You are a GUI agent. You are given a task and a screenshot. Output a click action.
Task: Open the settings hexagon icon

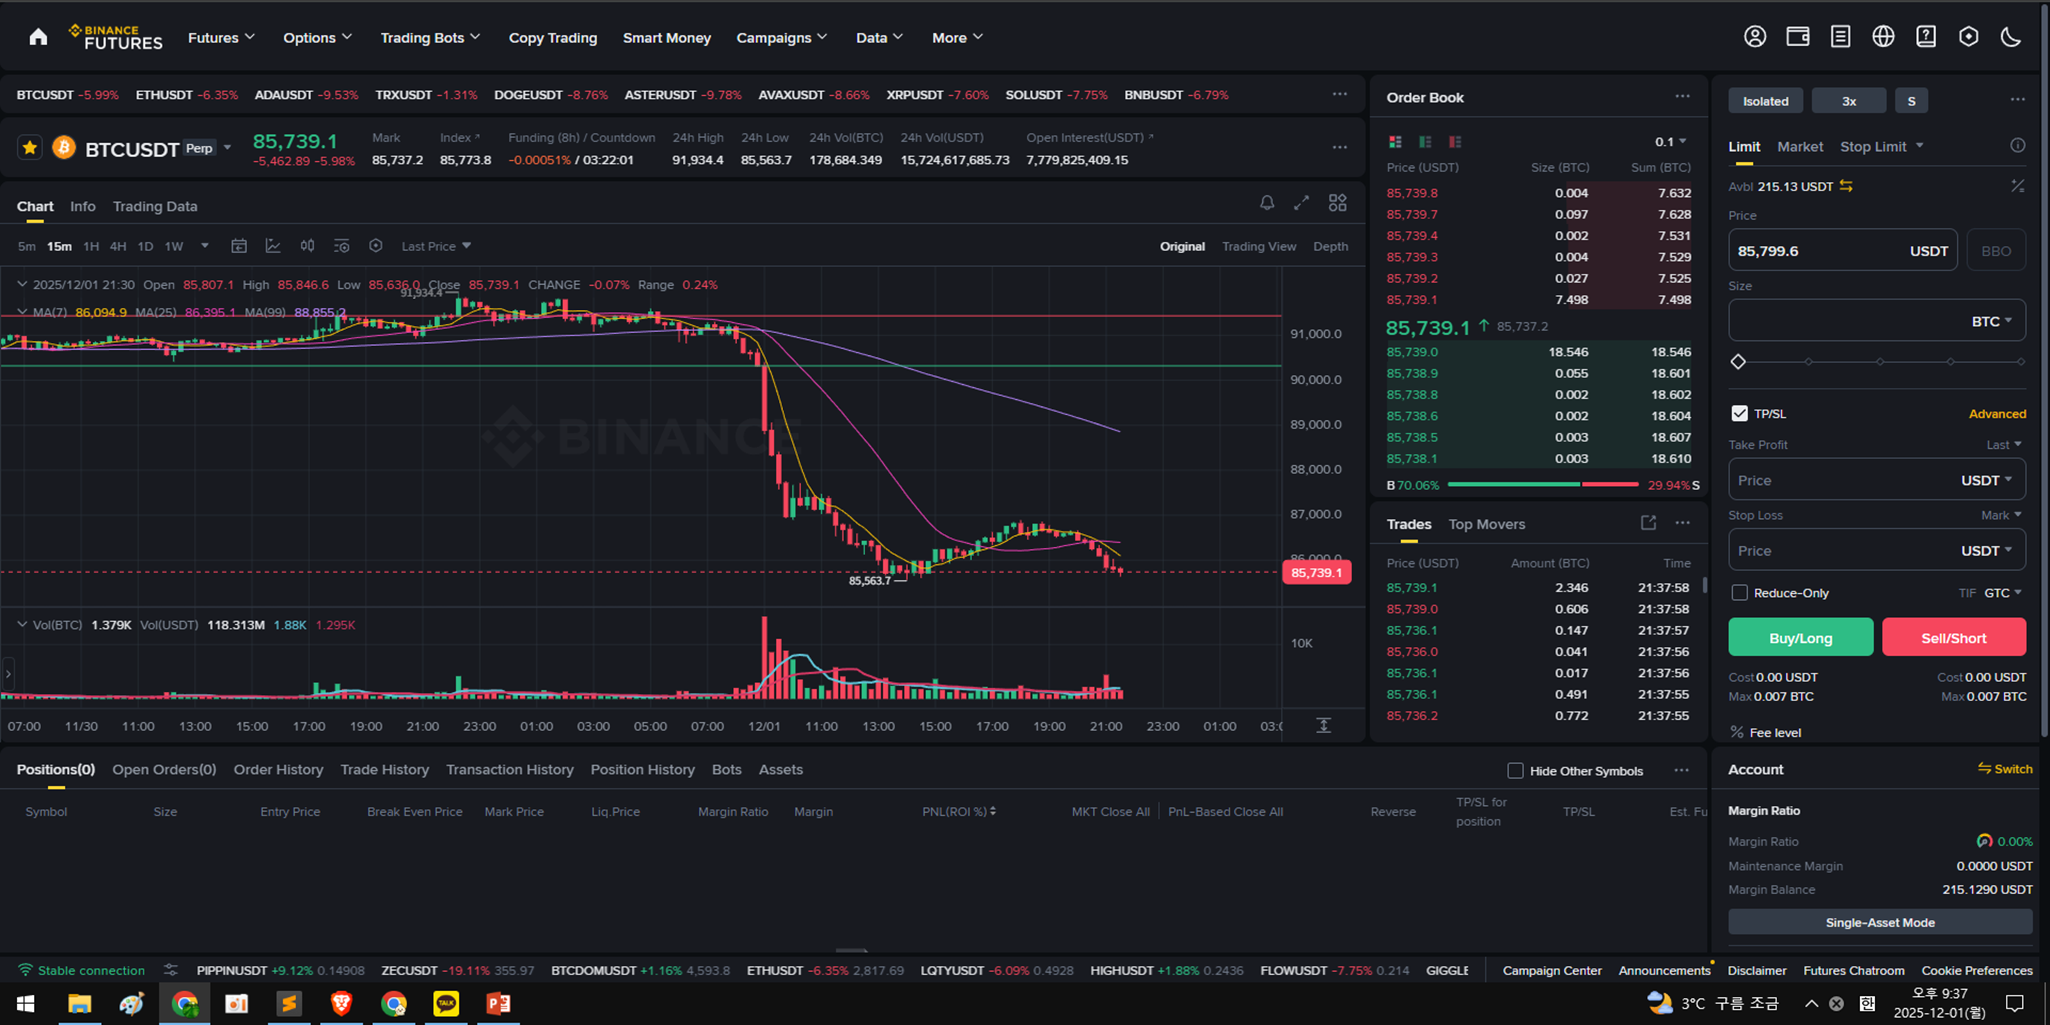click(1968, 37)
